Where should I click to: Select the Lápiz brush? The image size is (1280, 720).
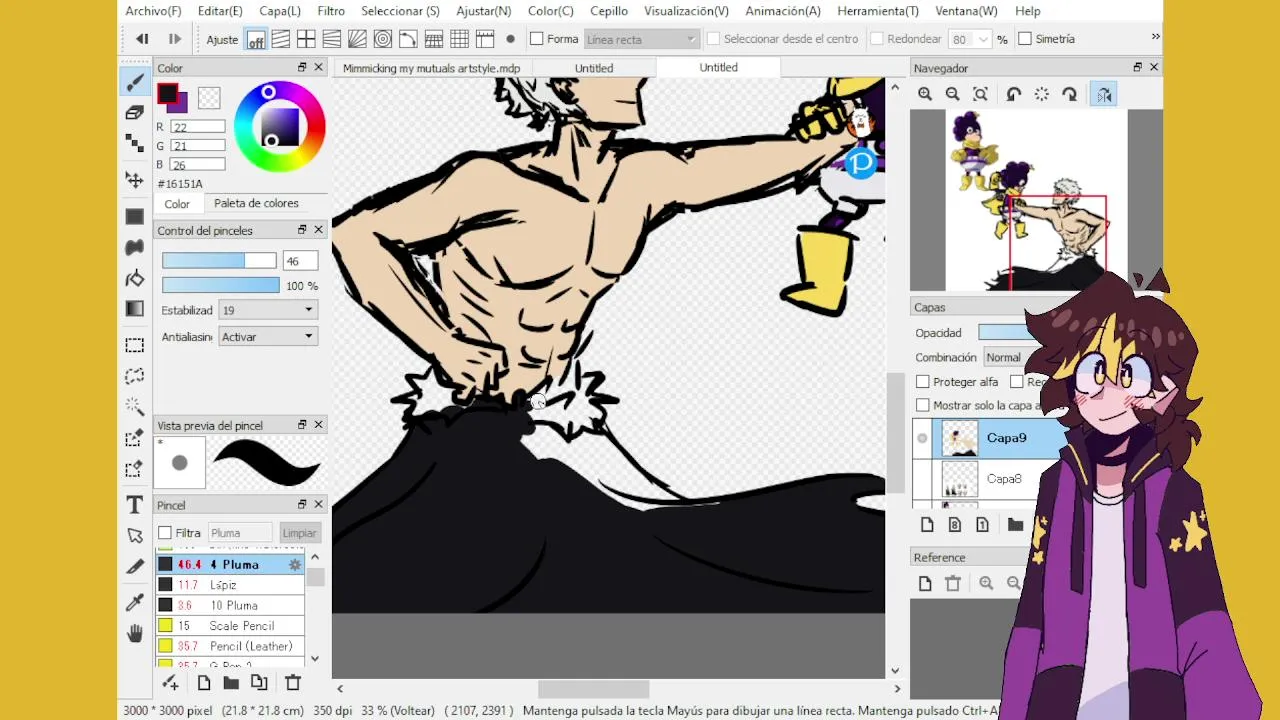(230, 585)
